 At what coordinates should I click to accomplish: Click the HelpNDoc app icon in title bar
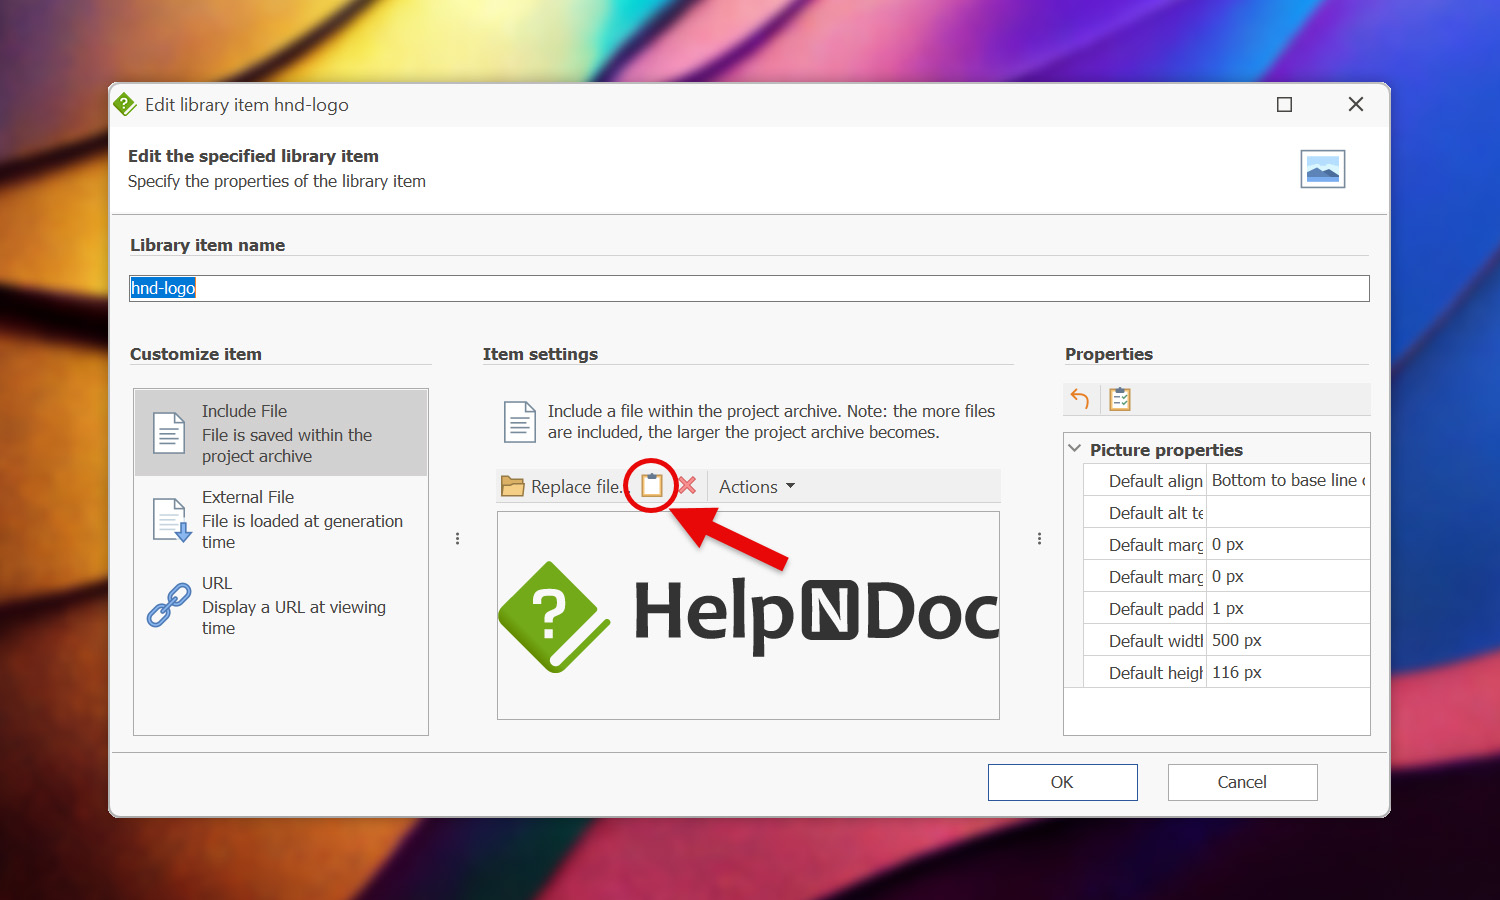point(124,104)
